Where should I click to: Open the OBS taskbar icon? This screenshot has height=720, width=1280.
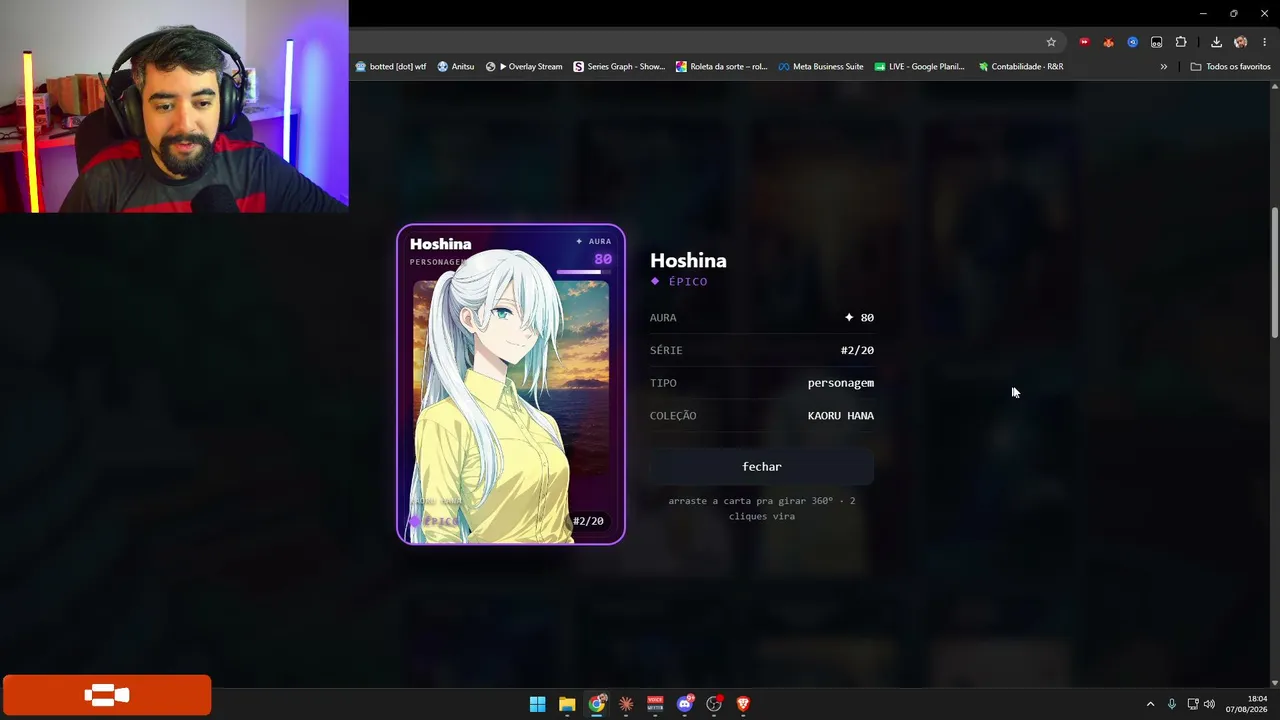pyautogui.click(x=714, y=704)
